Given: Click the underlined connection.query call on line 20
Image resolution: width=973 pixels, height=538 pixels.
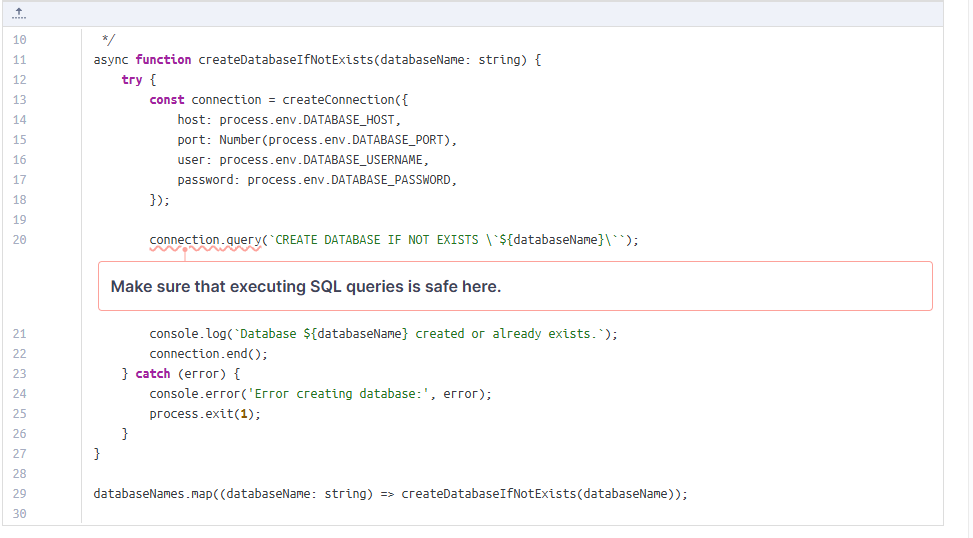Looking at the screenshot, I should tap(205, 240).
